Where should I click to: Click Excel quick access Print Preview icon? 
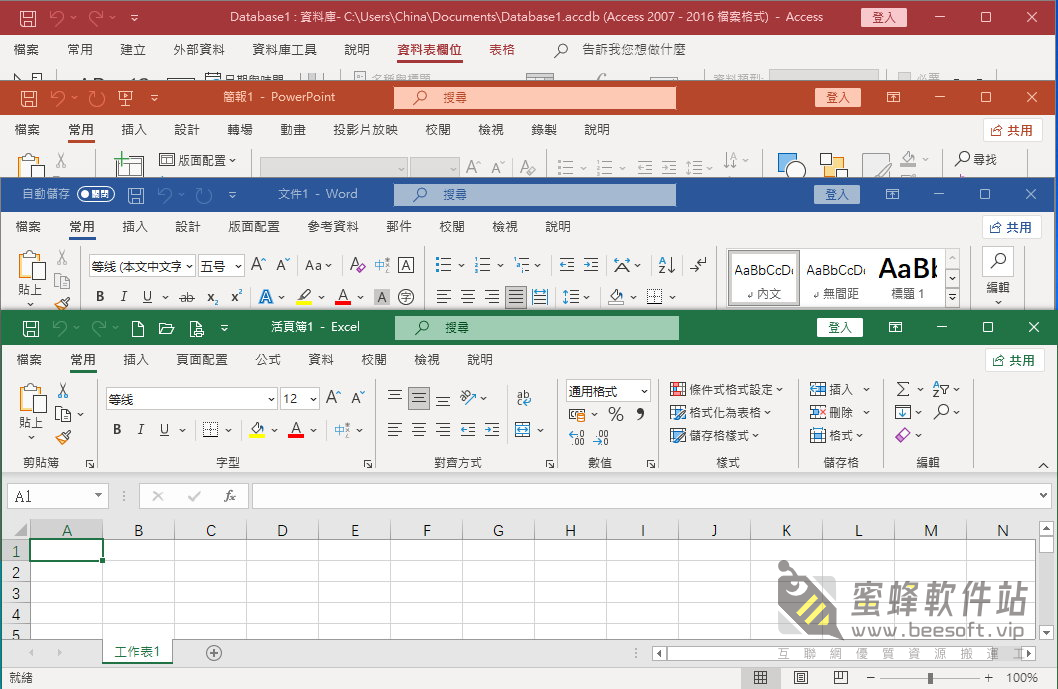point(196,329)
